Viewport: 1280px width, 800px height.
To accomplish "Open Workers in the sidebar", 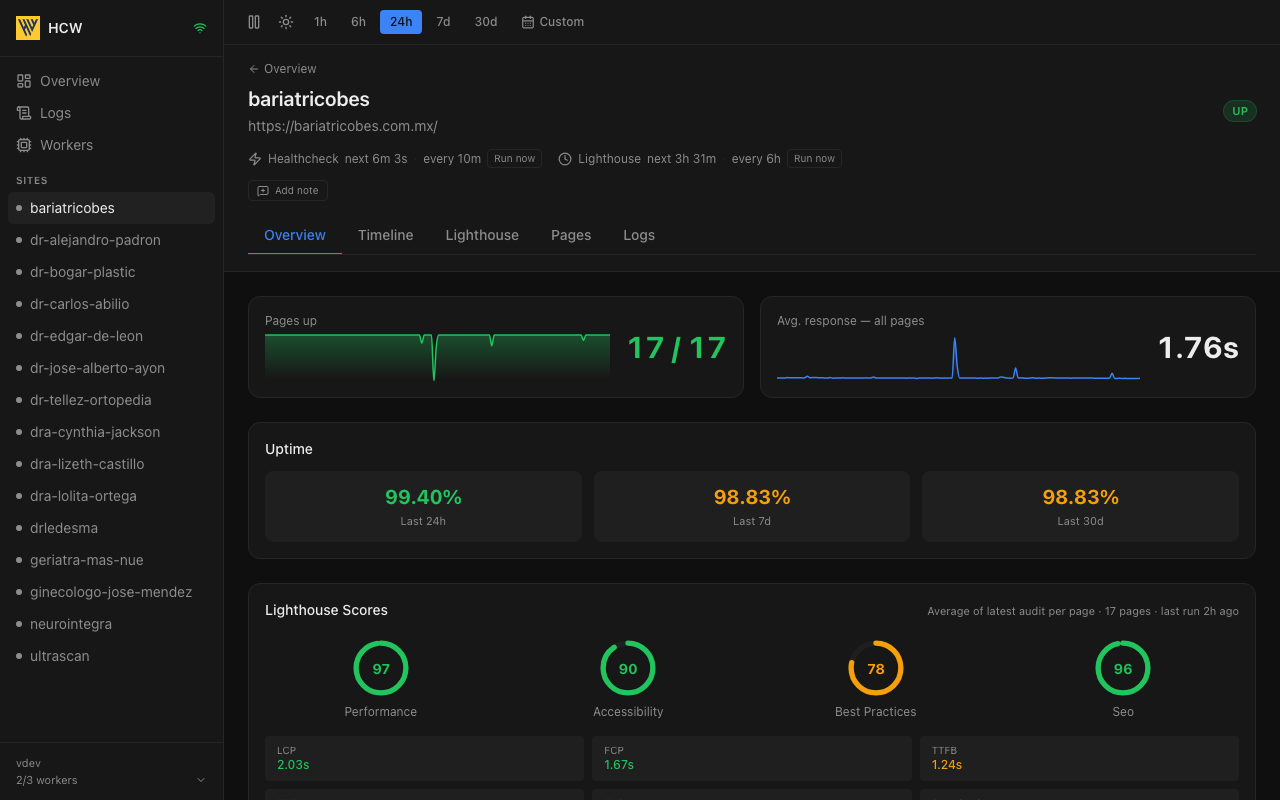I will coord(111,145).
